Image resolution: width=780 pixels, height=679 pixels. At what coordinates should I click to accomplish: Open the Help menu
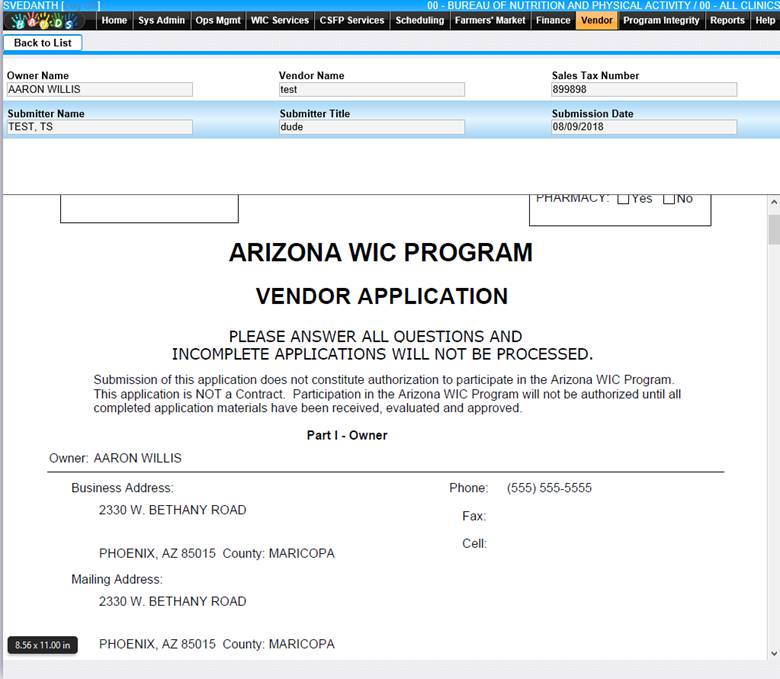765,20
